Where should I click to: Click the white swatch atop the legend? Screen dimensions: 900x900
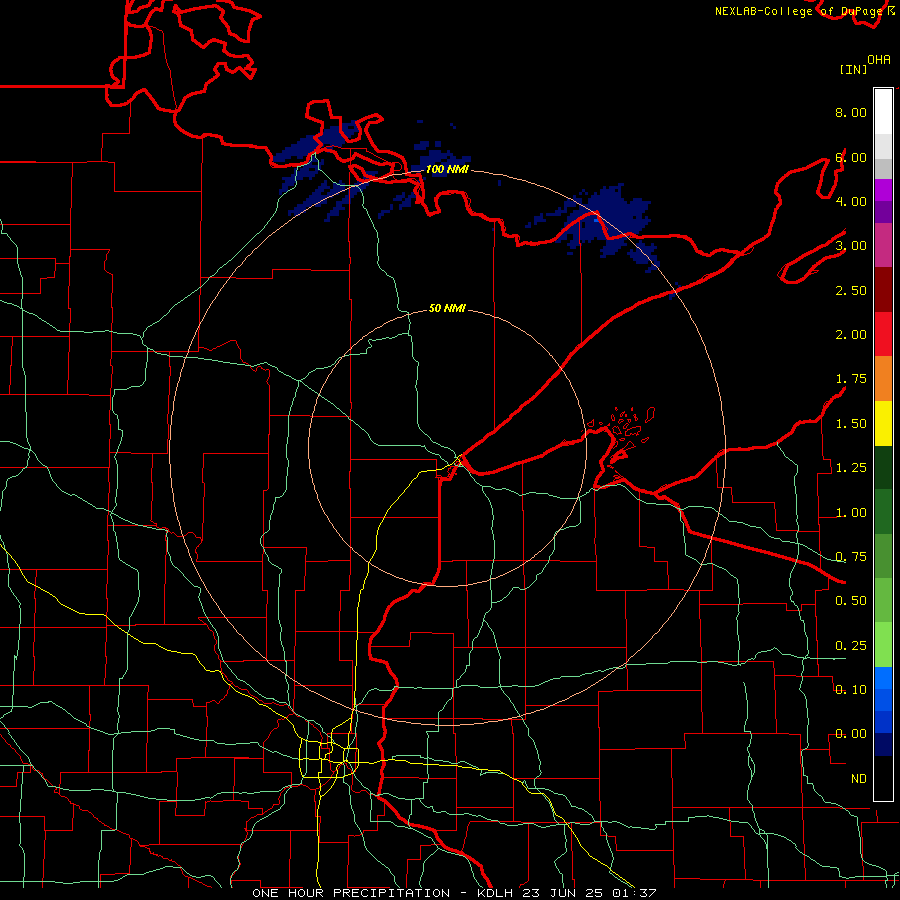pos(883,112)
